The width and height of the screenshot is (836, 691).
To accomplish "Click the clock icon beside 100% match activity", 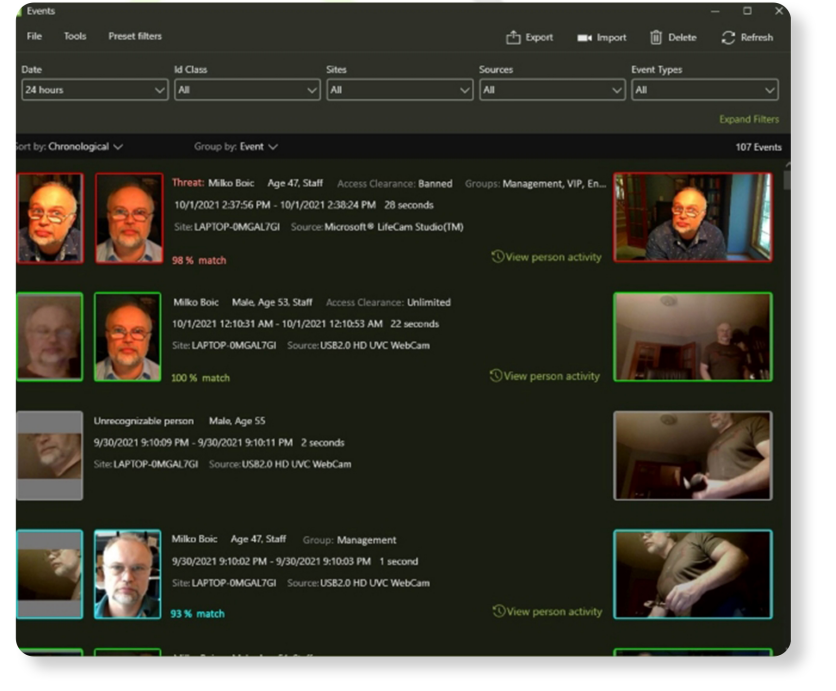I will pyautogui.click(x=497, y=376).
